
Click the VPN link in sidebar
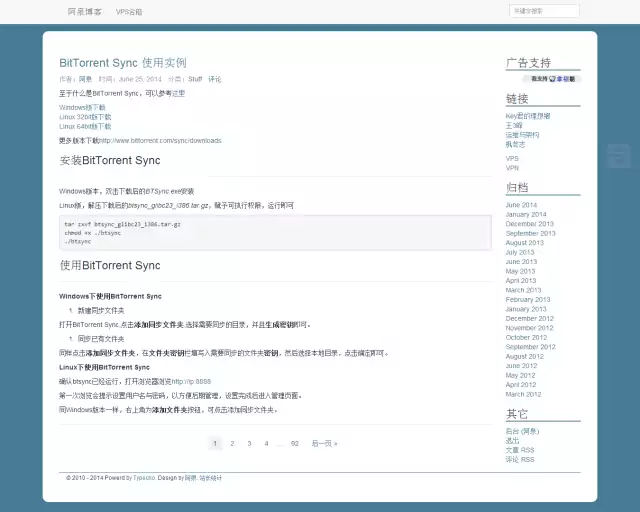point(512,168)
